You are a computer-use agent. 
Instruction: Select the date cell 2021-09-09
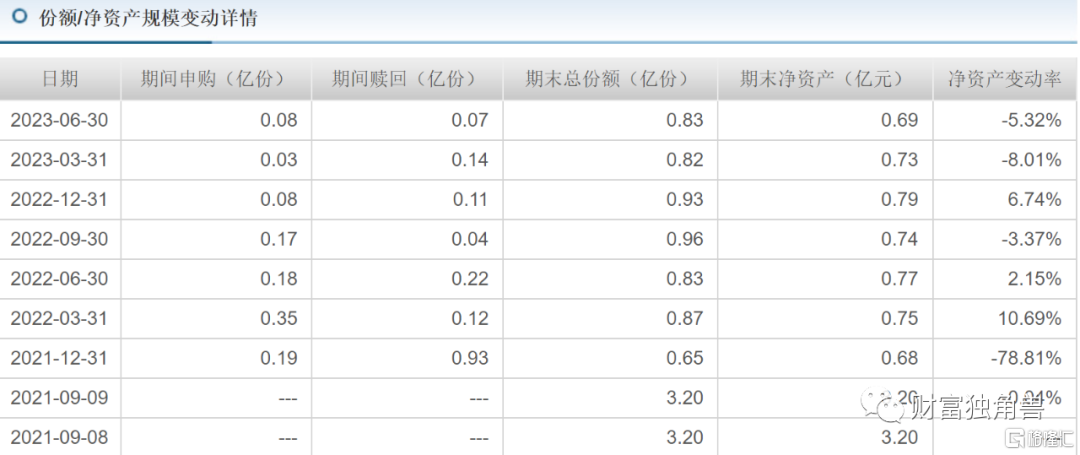coord(60,398)
